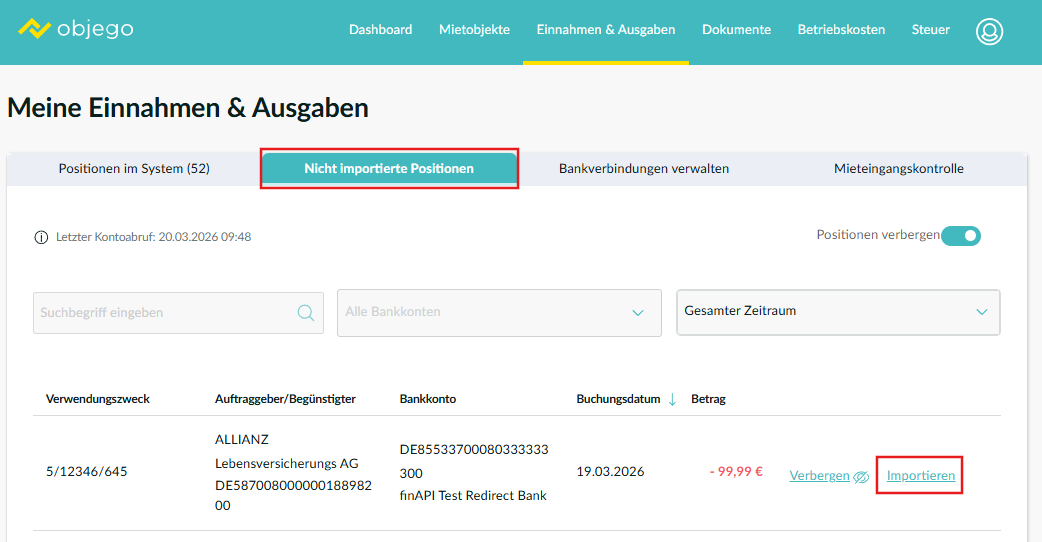Open the Mieteingangskontrolle tab
The width and height of the screenshot is (1042, 542).
[x=898, y=169]
